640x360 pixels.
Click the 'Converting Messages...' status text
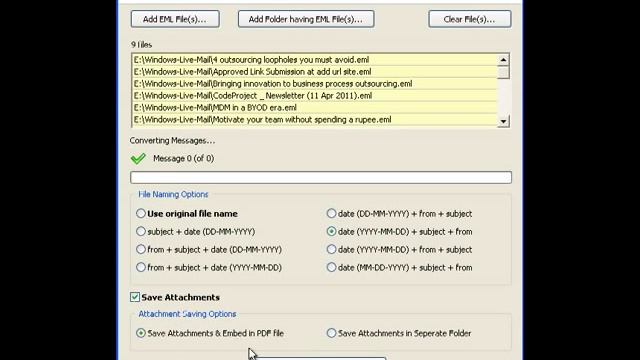point(172,140)
